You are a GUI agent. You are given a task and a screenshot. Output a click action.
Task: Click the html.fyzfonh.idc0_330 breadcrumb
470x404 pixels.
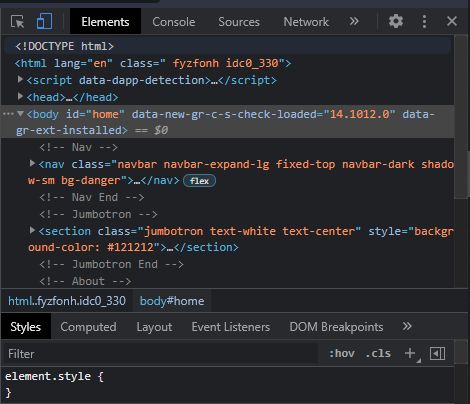(67, 301)
